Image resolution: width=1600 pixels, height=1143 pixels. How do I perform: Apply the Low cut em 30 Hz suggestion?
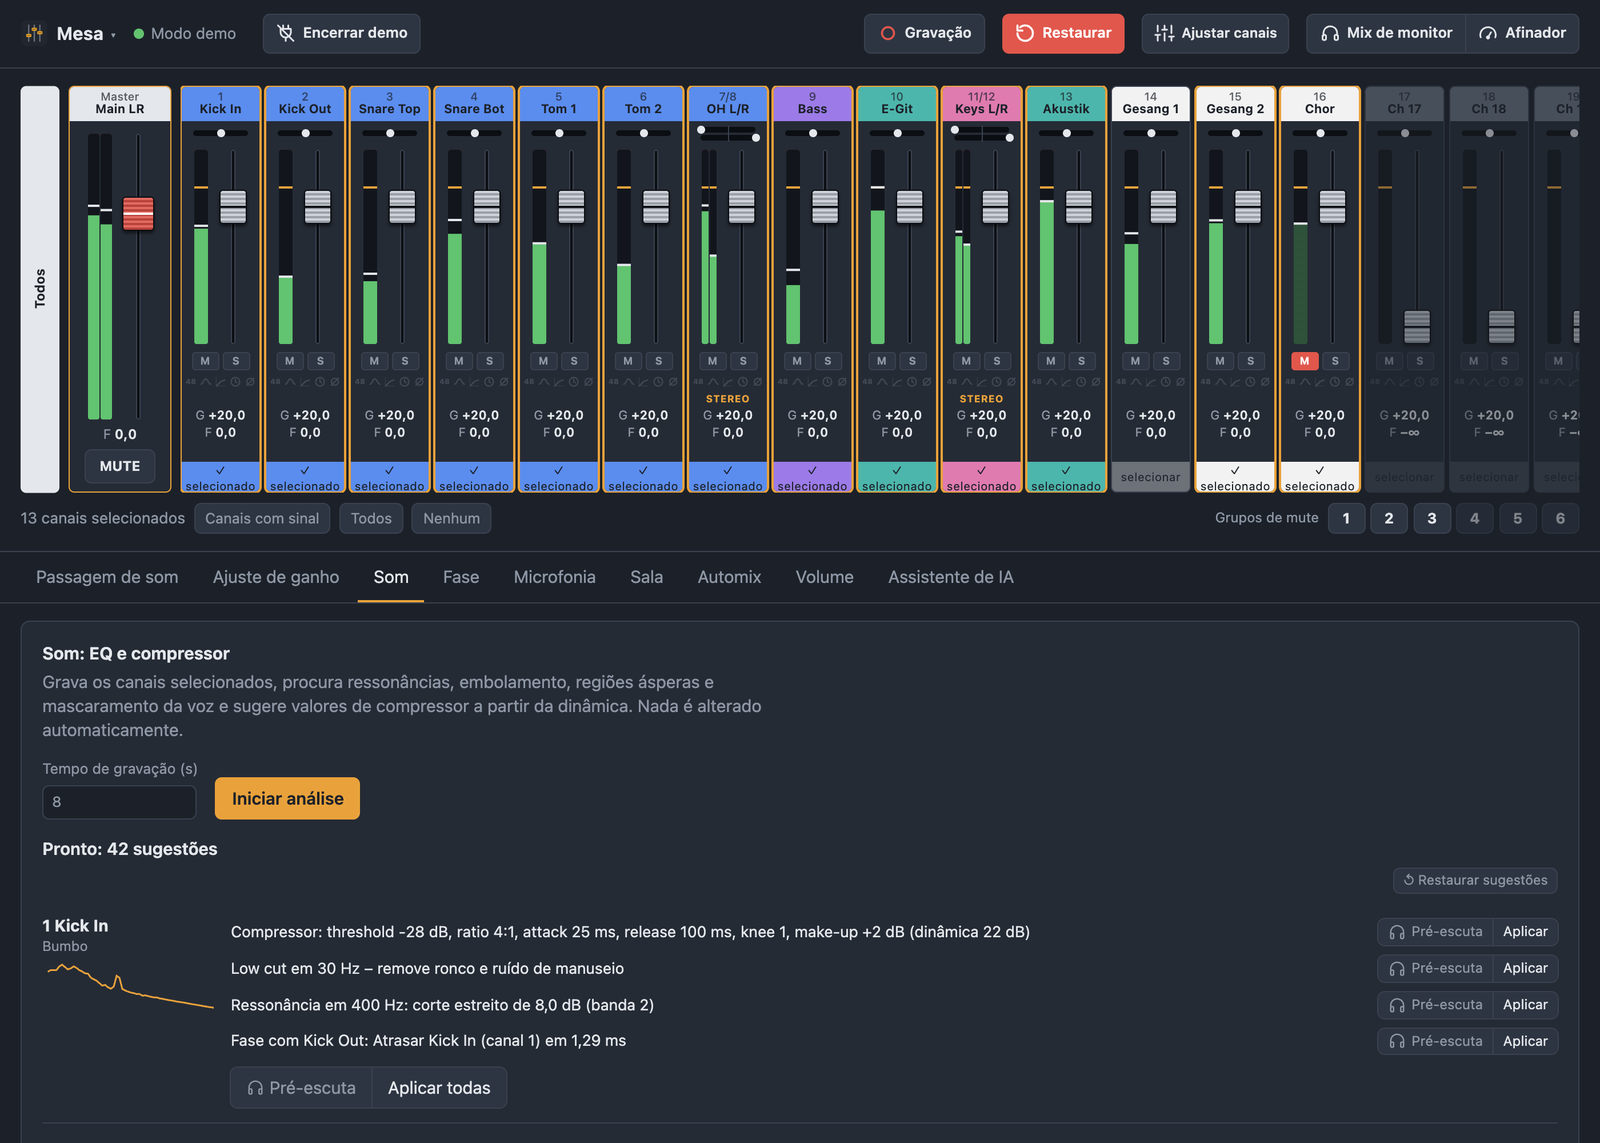pos(1525,968)
